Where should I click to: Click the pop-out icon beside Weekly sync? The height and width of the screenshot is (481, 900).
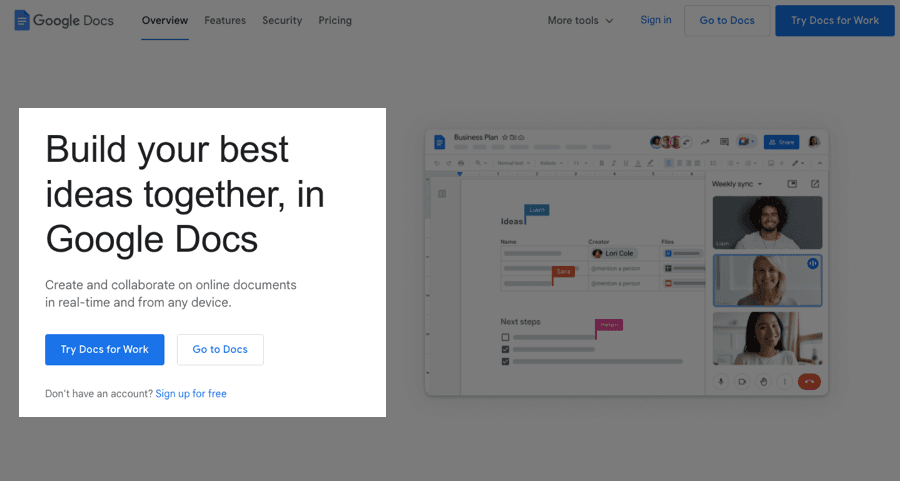(815, 184)
